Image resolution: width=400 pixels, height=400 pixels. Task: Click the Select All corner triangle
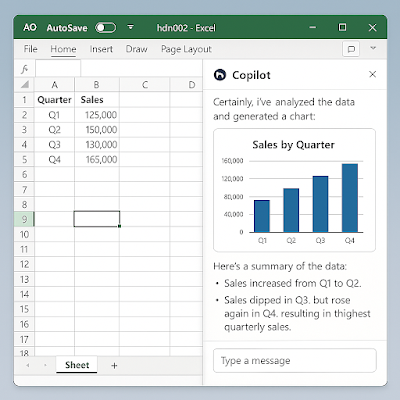pos(24,84)
